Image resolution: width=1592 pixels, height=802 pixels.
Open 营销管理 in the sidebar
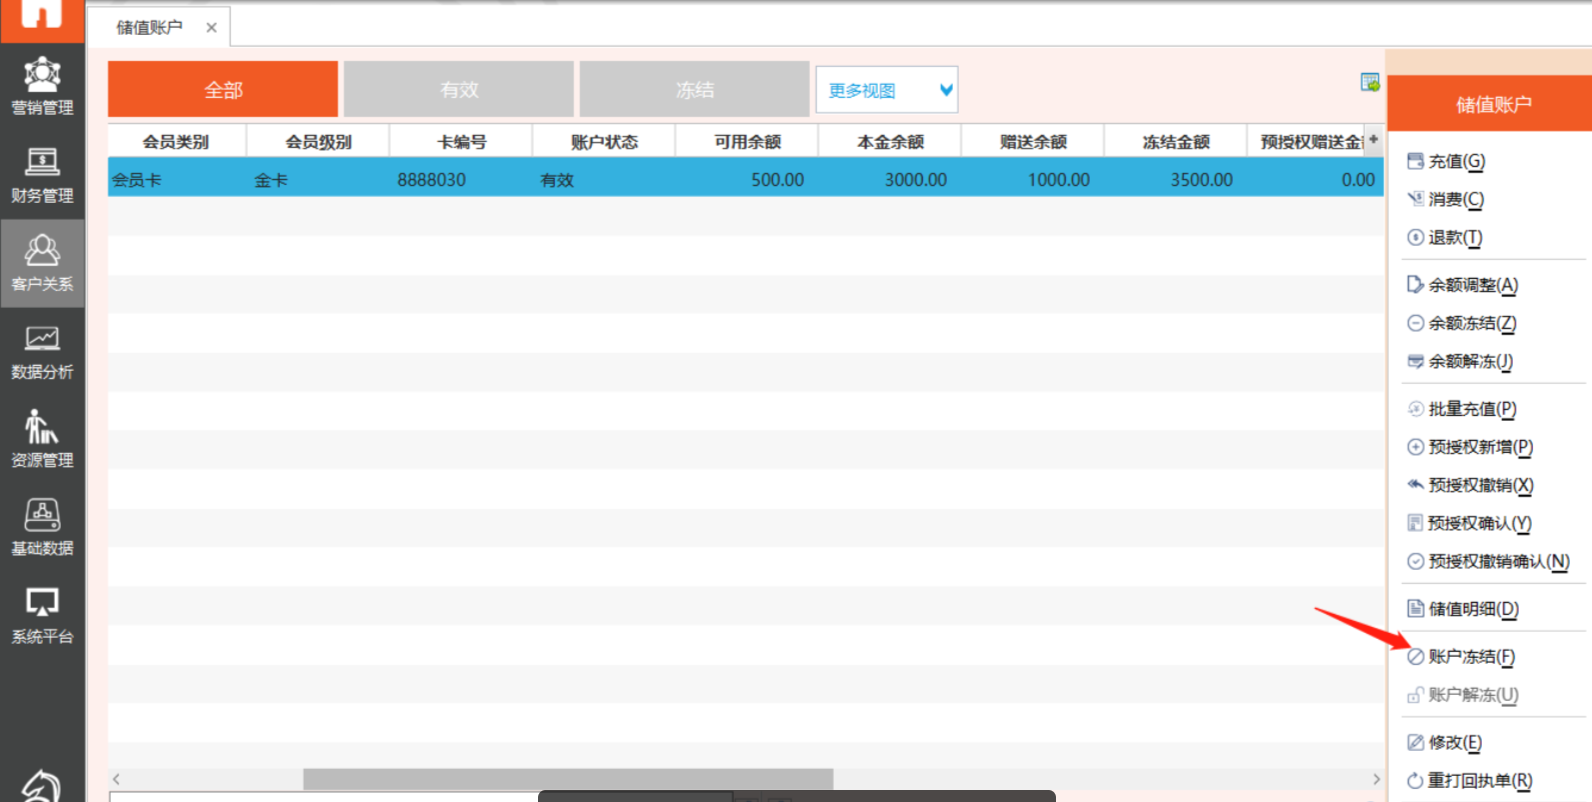42,86
